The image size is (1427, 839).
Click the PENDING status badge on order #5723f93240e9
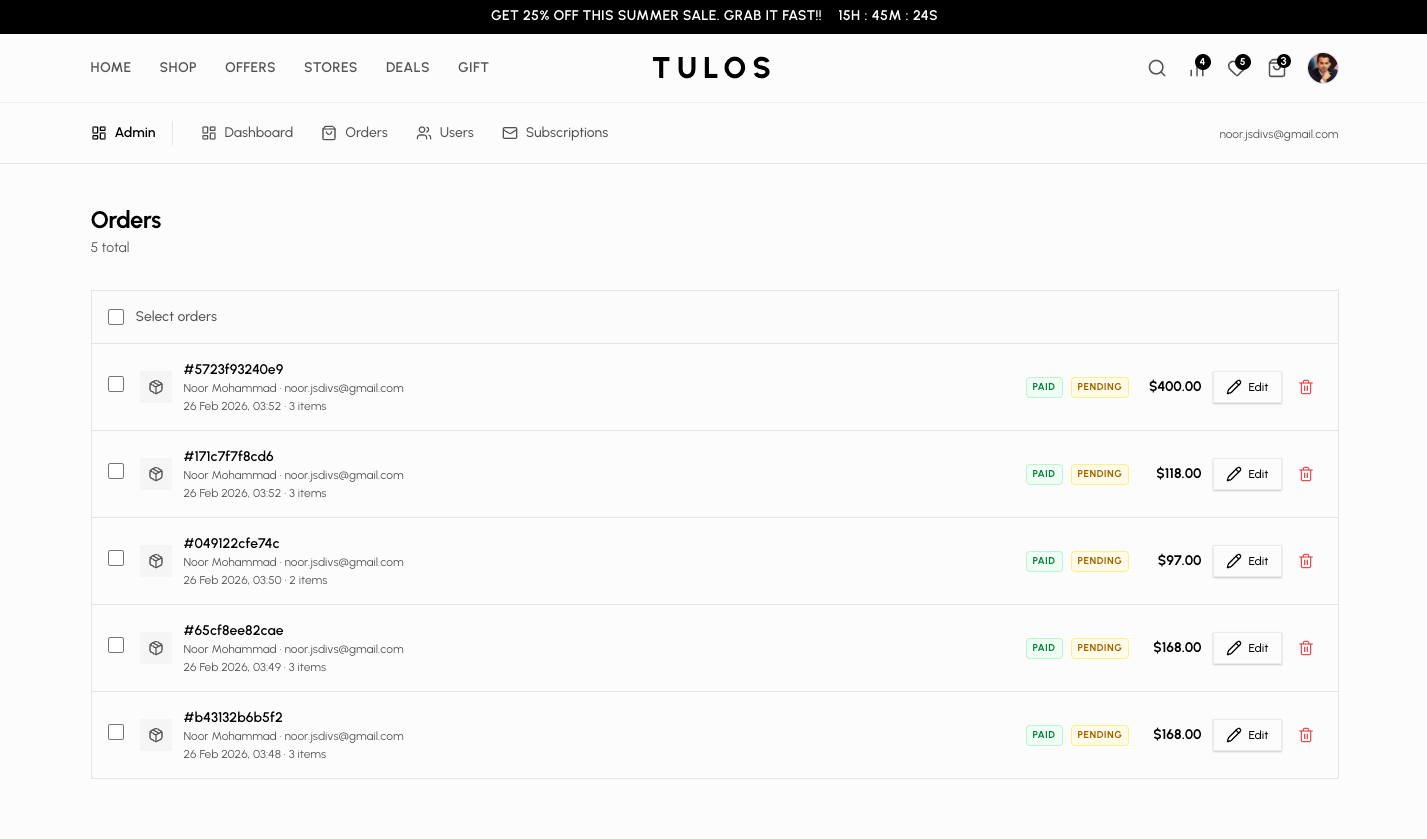[x=1099, y=387]
